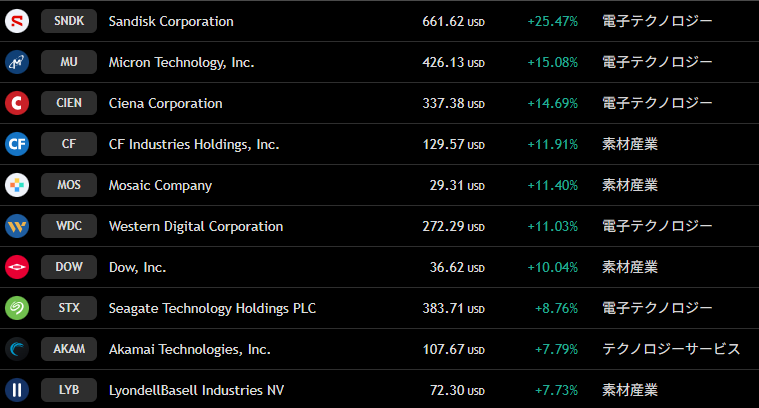Screen dimensions: 759x408
Task: Click the Western Digital logo icon
Action: click(17, 226)
